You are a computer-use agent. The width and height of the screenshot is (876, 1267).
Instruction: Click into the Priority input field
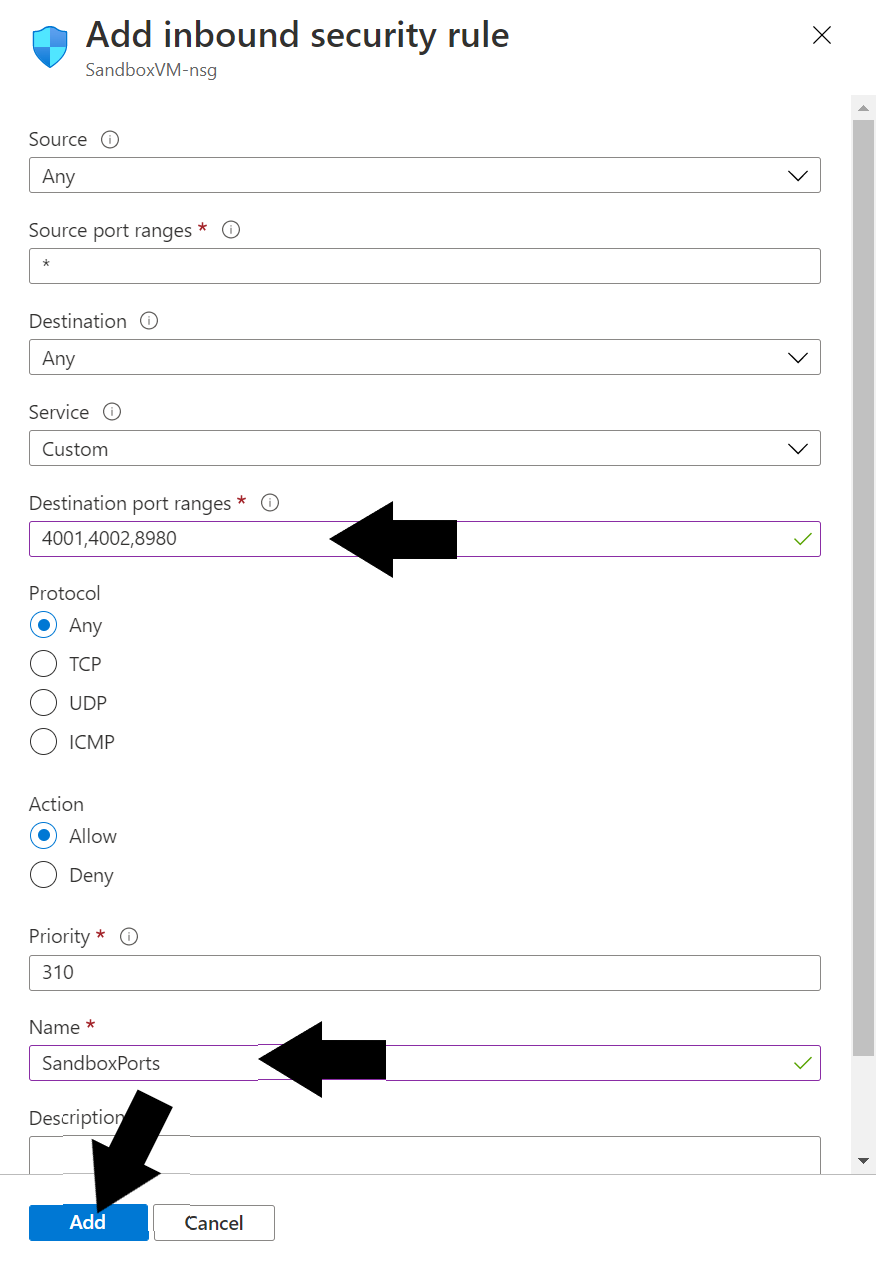coord(424,972)
